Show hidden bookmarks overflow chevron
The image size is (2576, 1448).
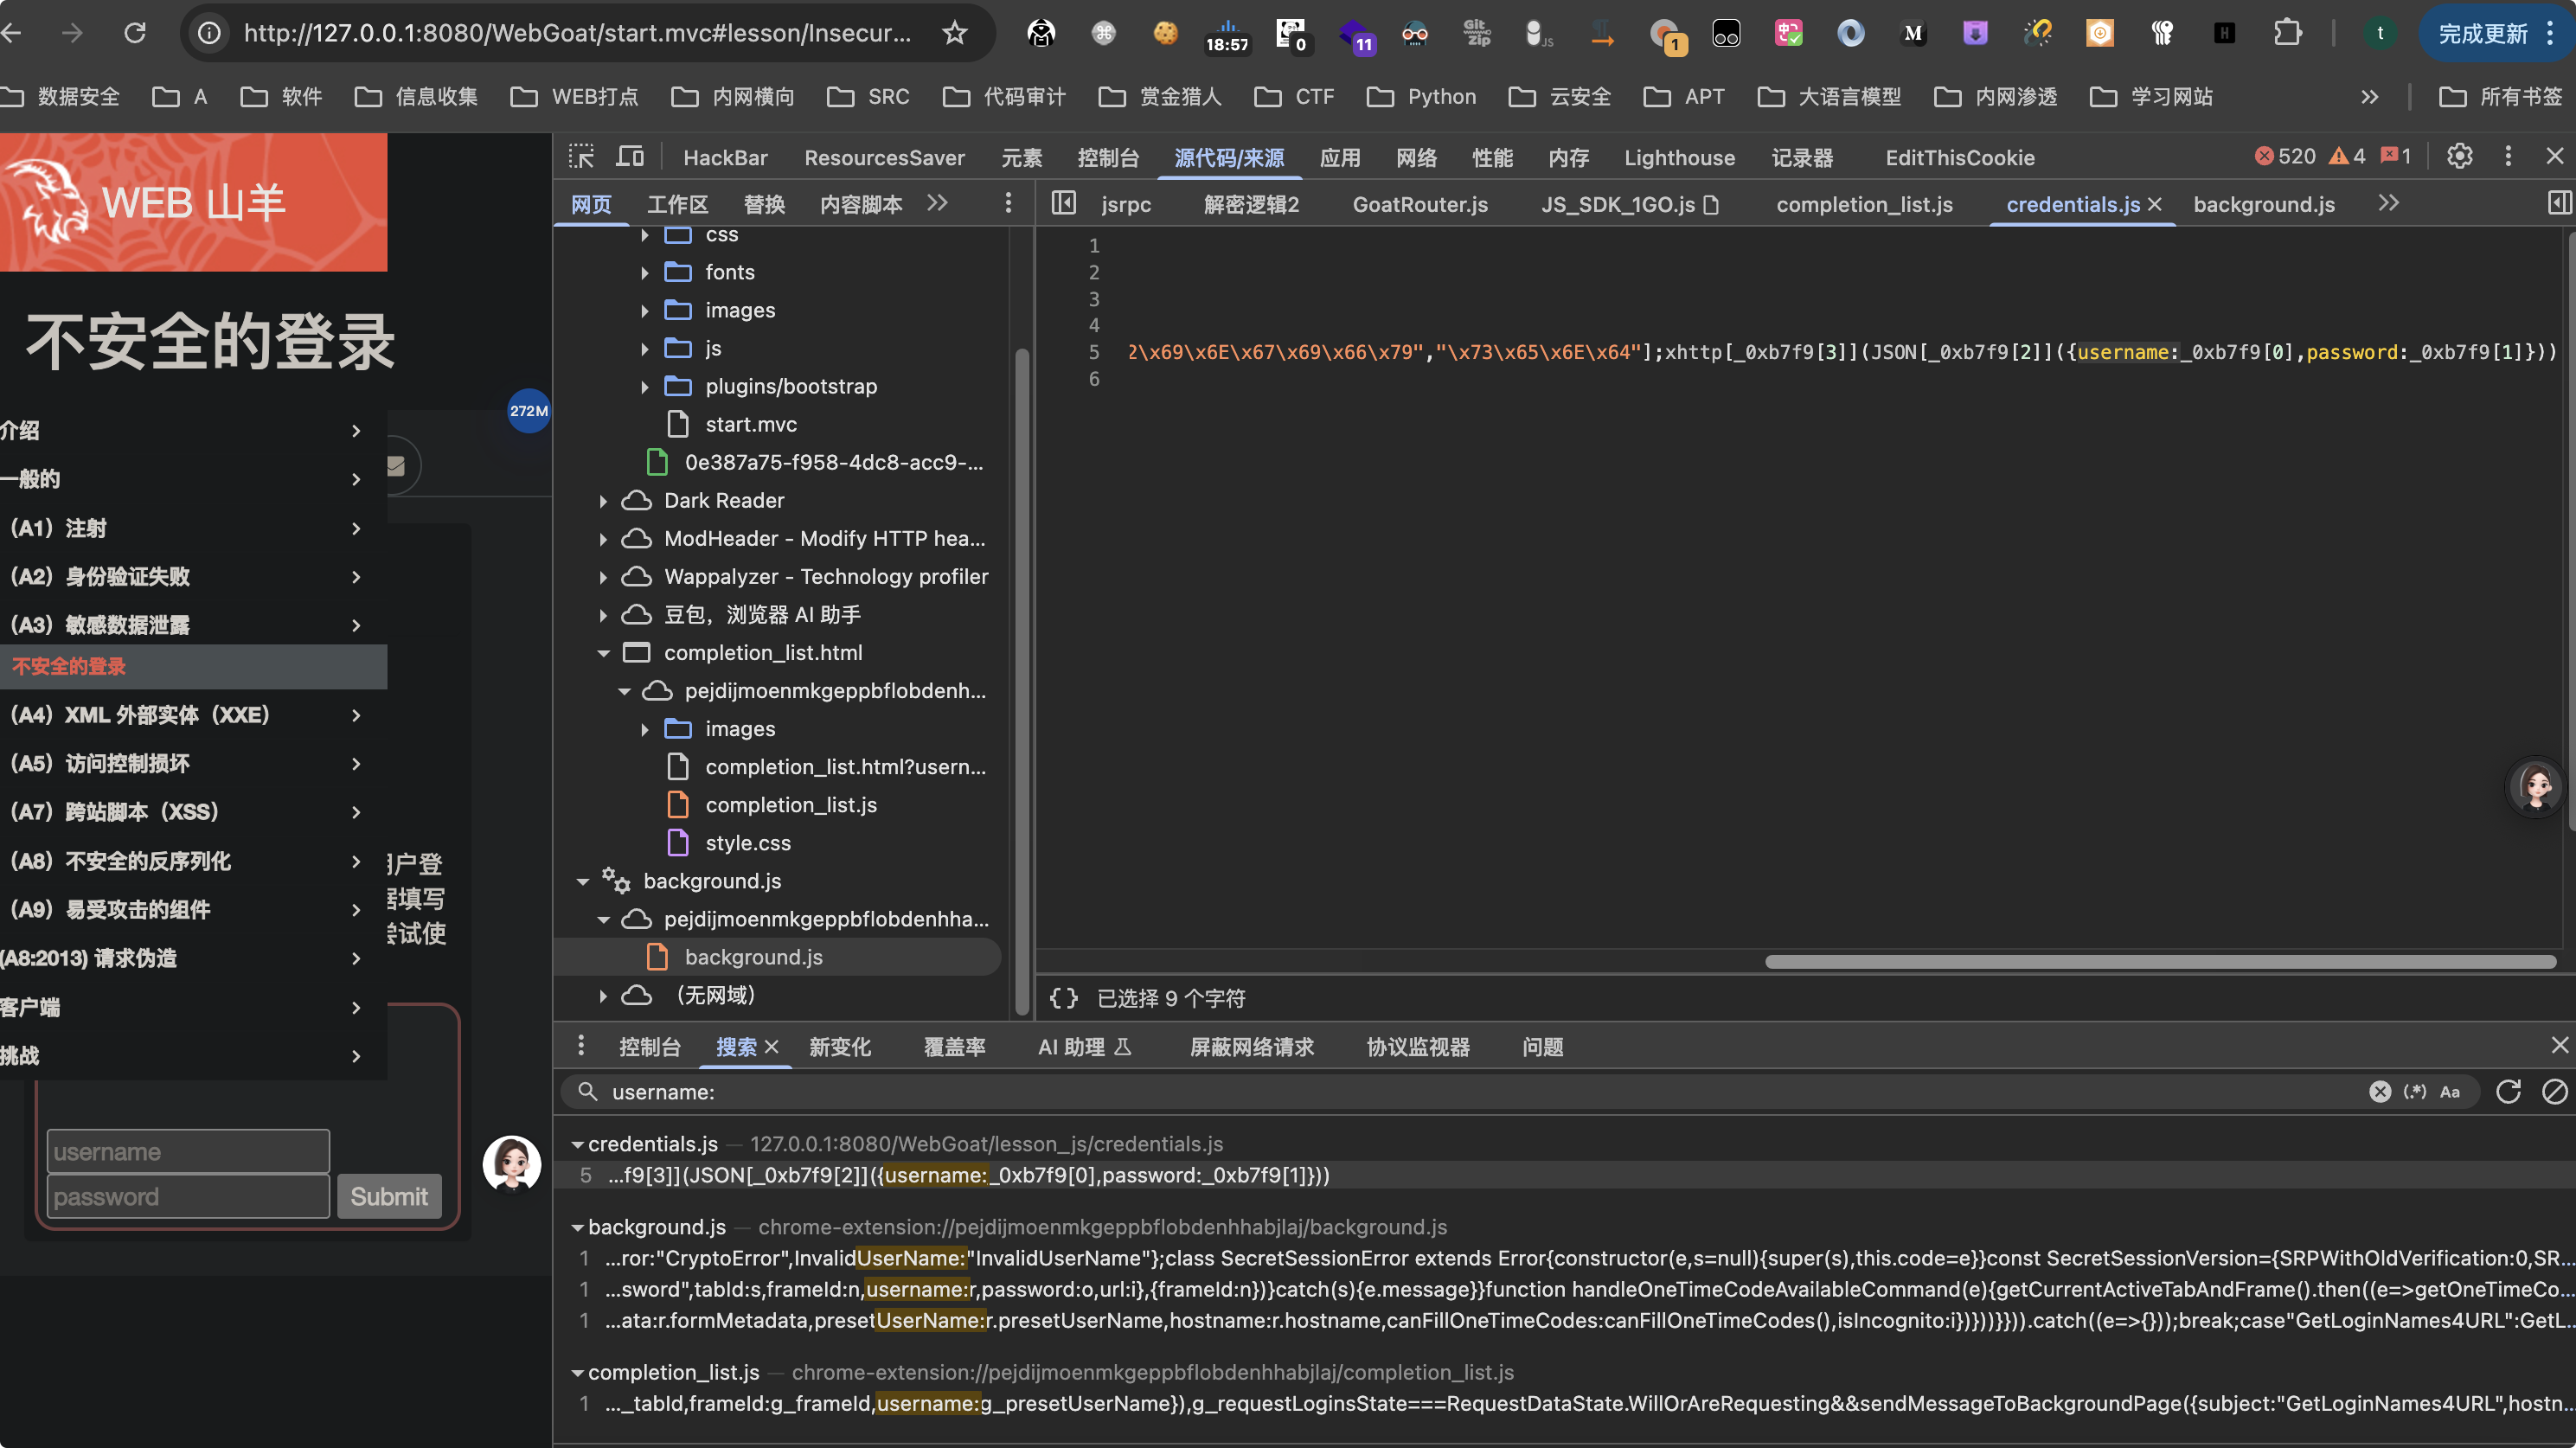[2369, 97]
